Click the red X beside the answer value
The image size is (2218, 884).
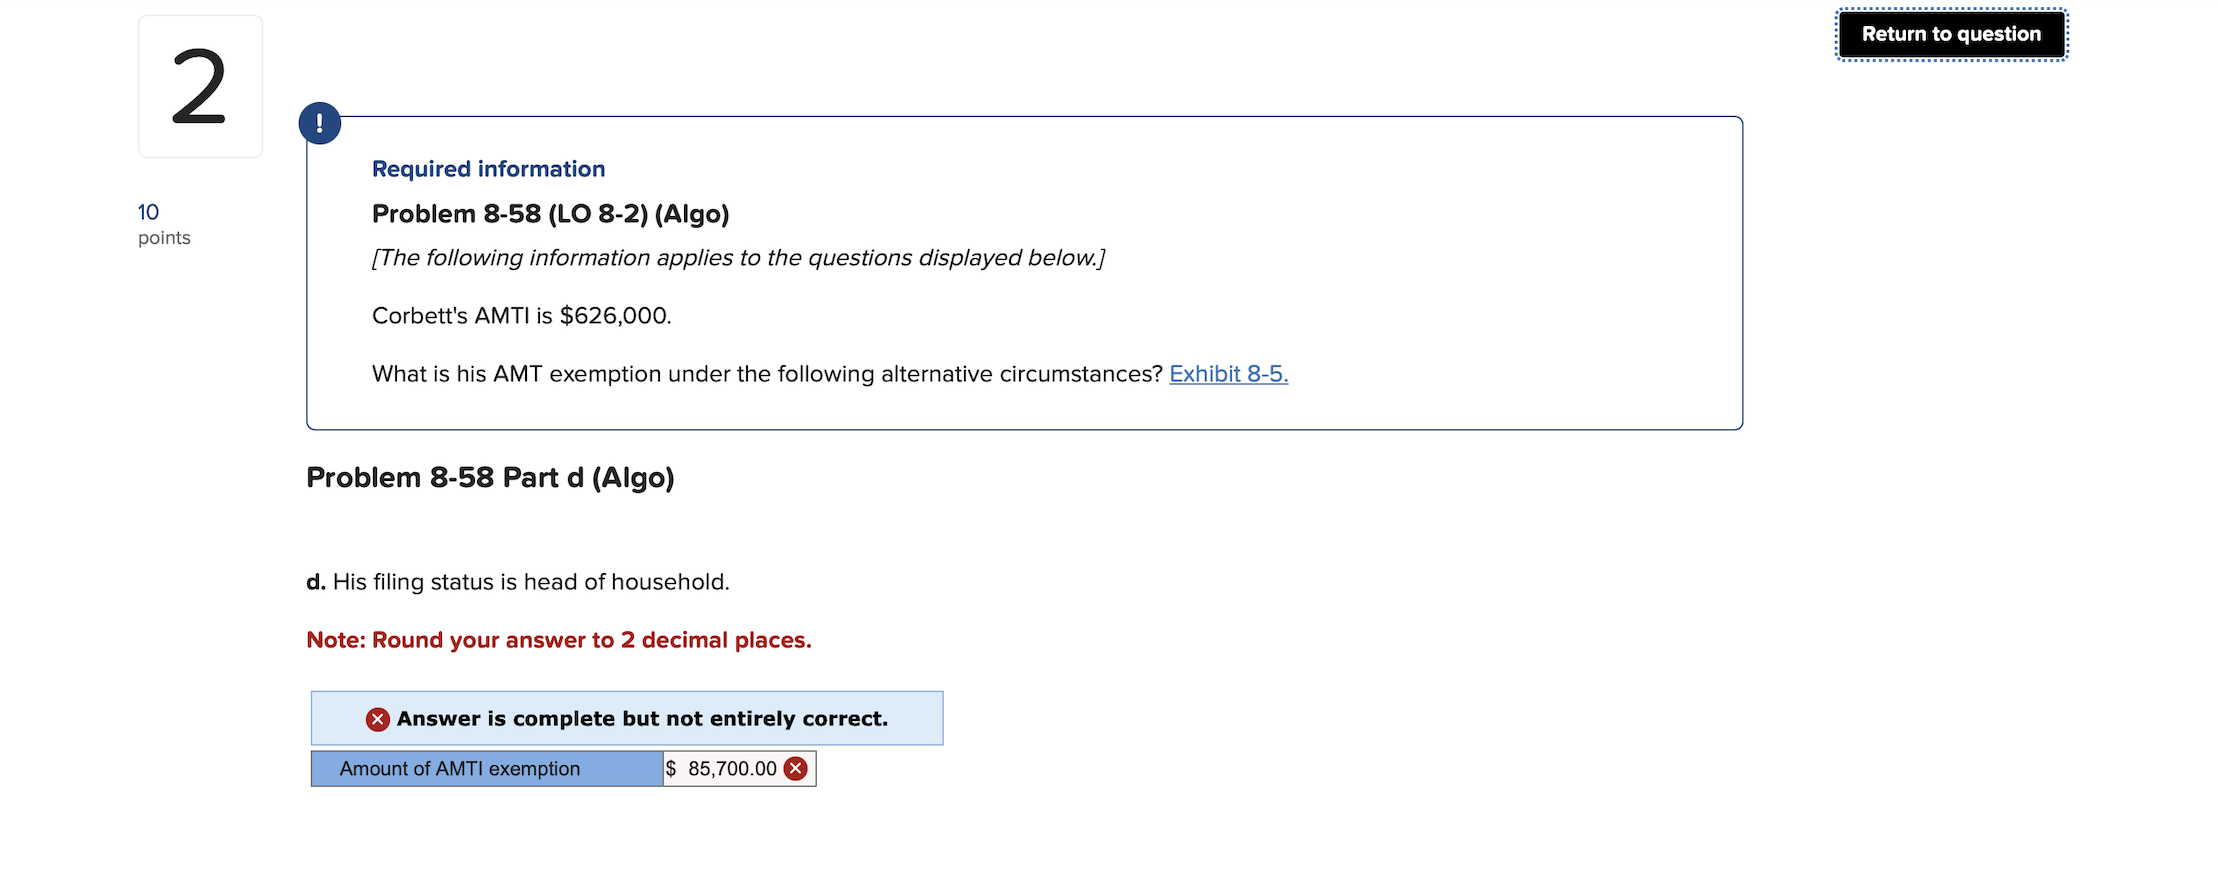796,768
